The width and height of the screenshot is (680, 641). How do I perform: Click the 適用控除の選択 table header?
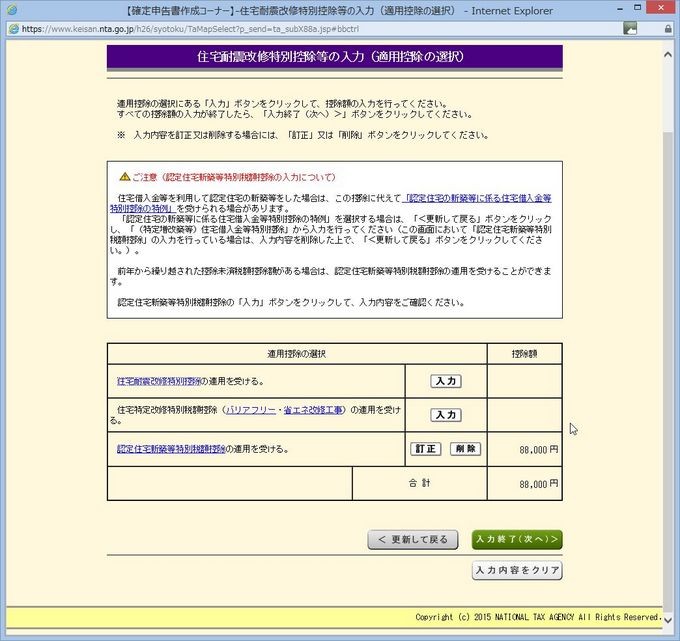(297, 354)
